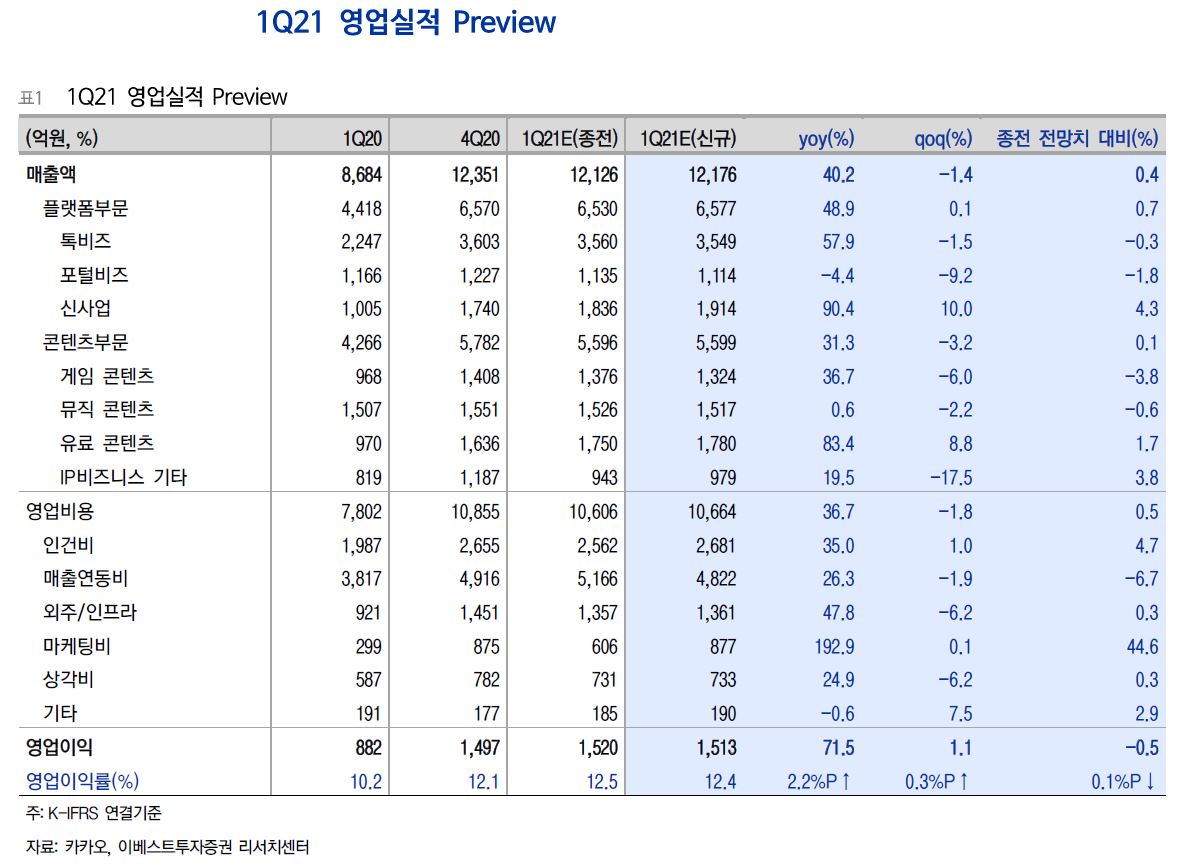Select the '외주/인프라' row label
The image size is (1183, 867).
[90, 612]
